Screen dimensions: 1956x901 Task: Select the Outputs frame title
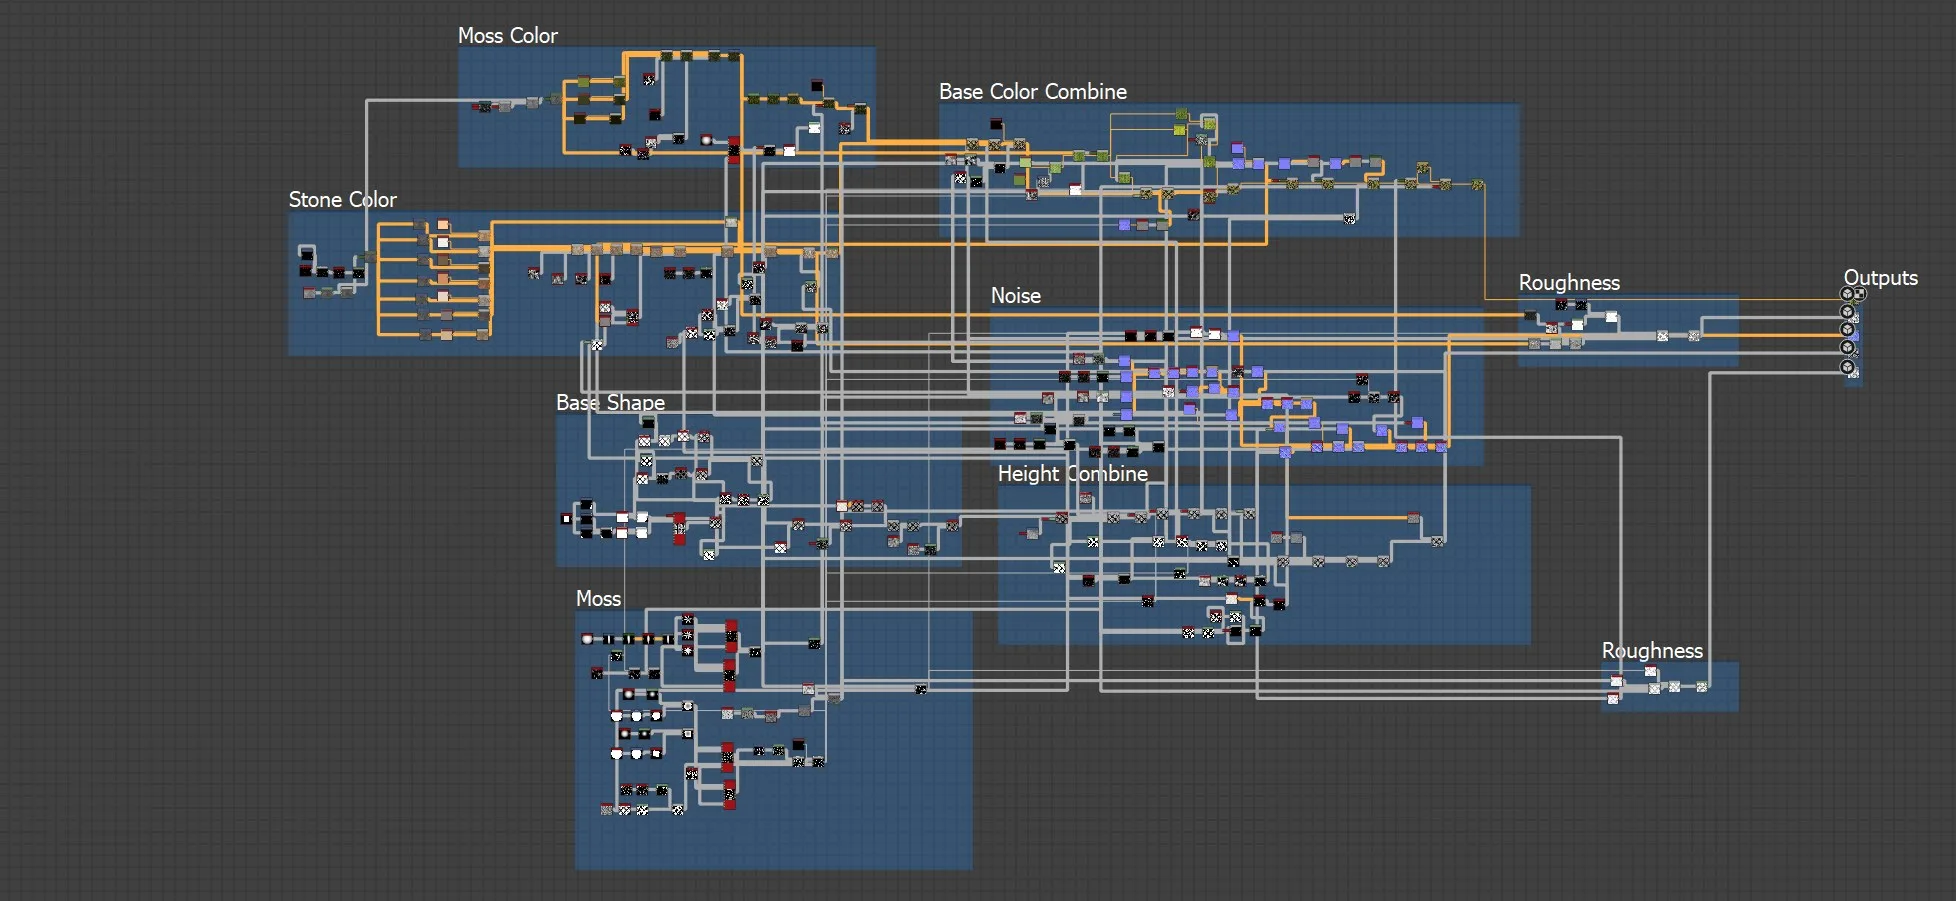pos(1880,277)
